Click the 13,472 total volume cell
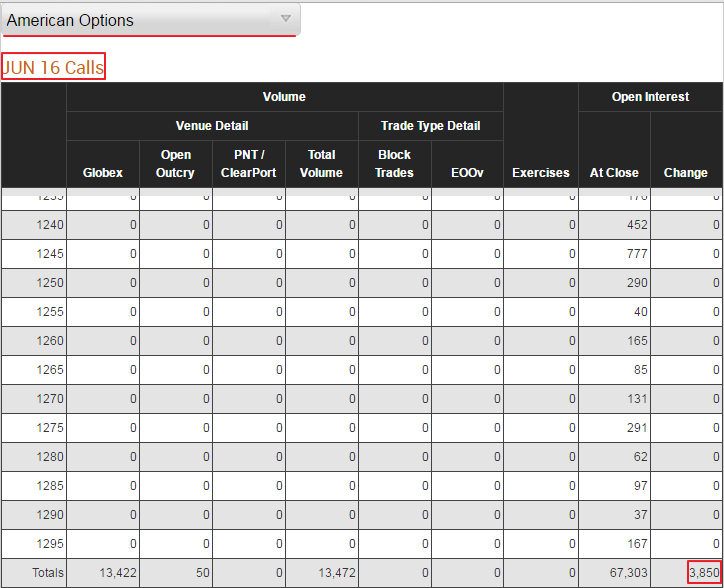The height and width of the screenshot is (588, 724). point(337,573)
